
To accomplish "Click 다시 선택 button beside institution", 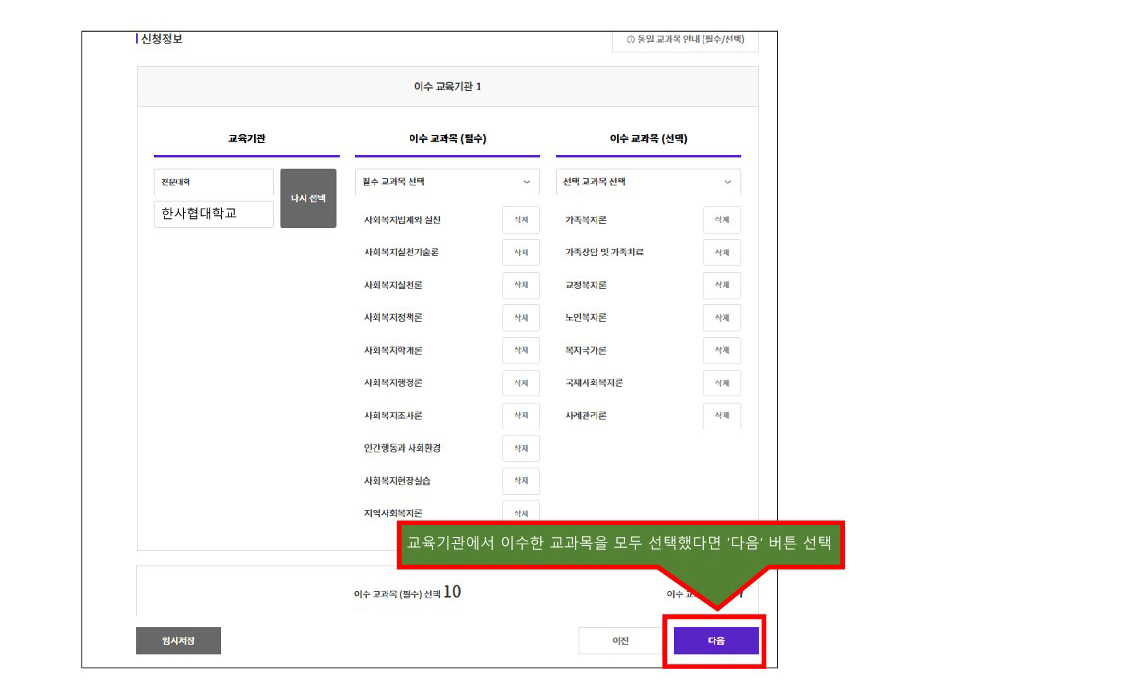I will pyautogui.click(x=308, y=198).
